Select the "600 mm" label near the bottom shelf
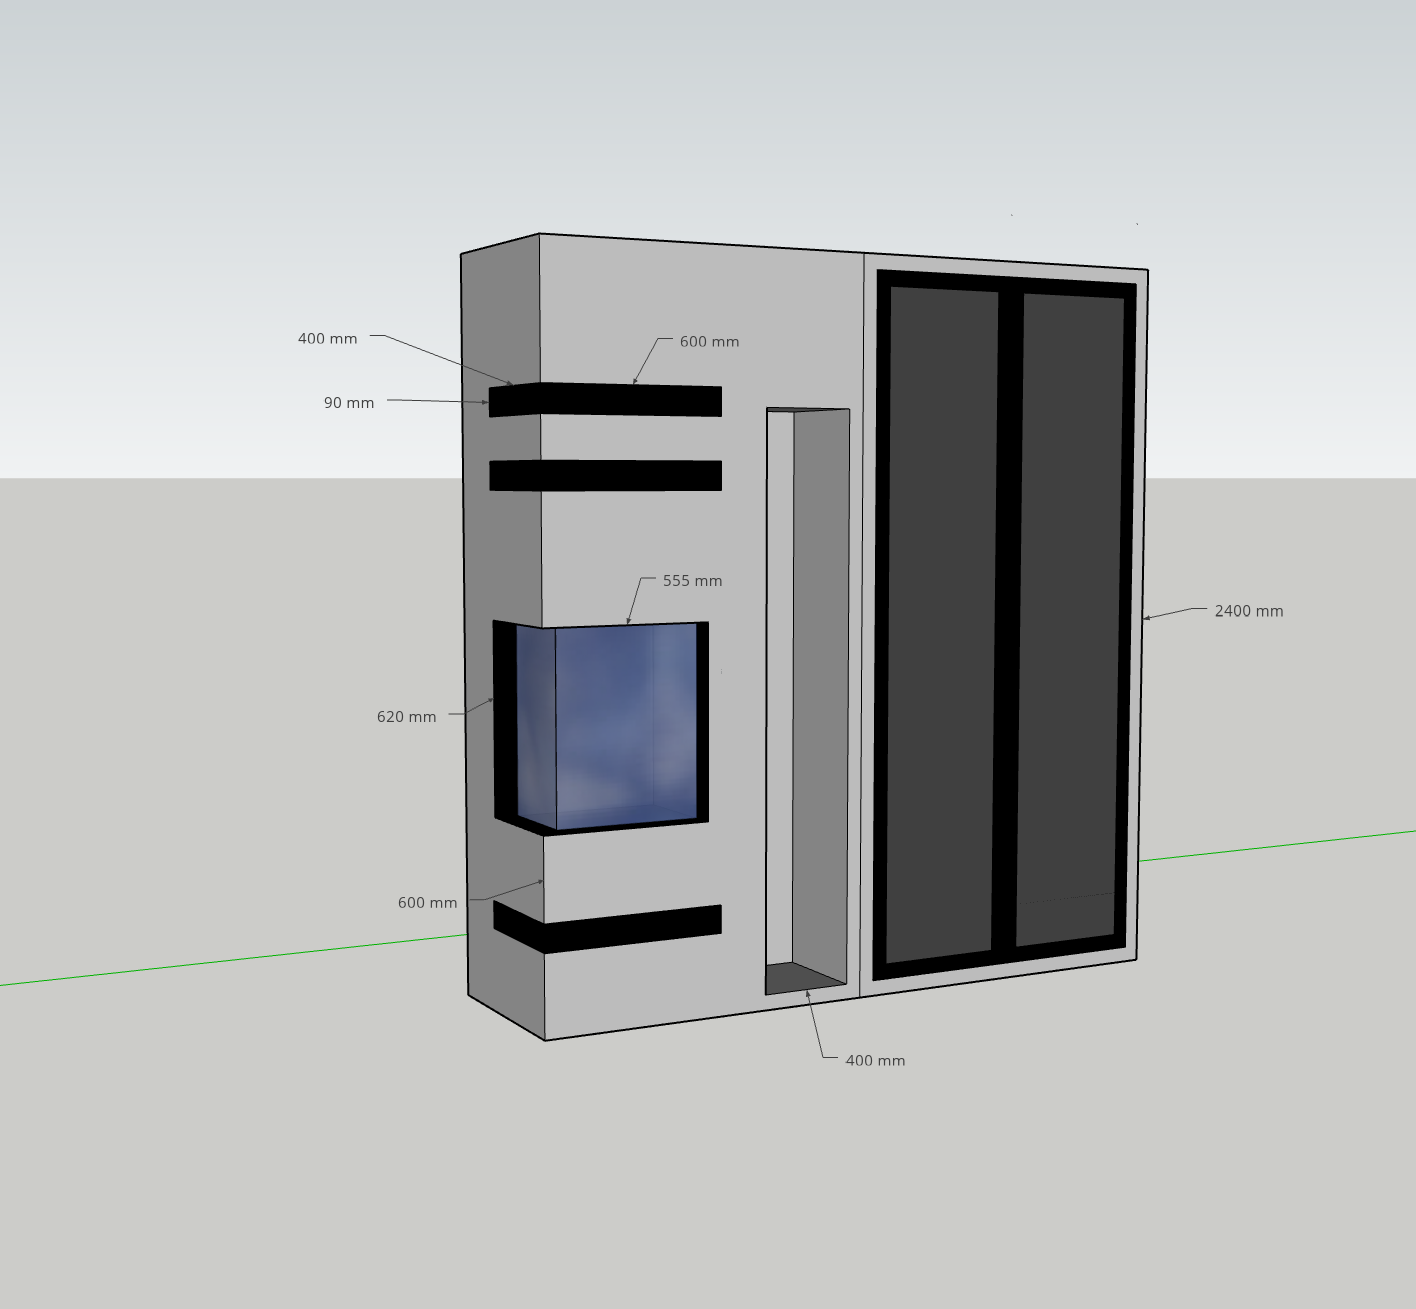This screenshot has height=1309, width=1416. pos(427,903)
